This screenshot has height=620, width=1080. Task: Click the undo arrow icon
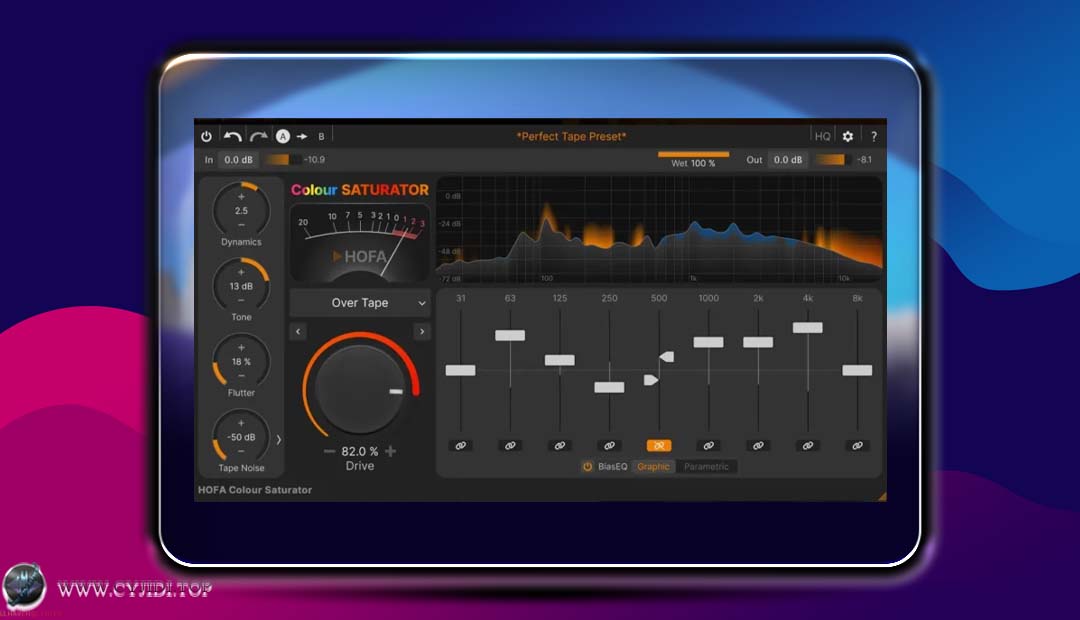(233, 136)
